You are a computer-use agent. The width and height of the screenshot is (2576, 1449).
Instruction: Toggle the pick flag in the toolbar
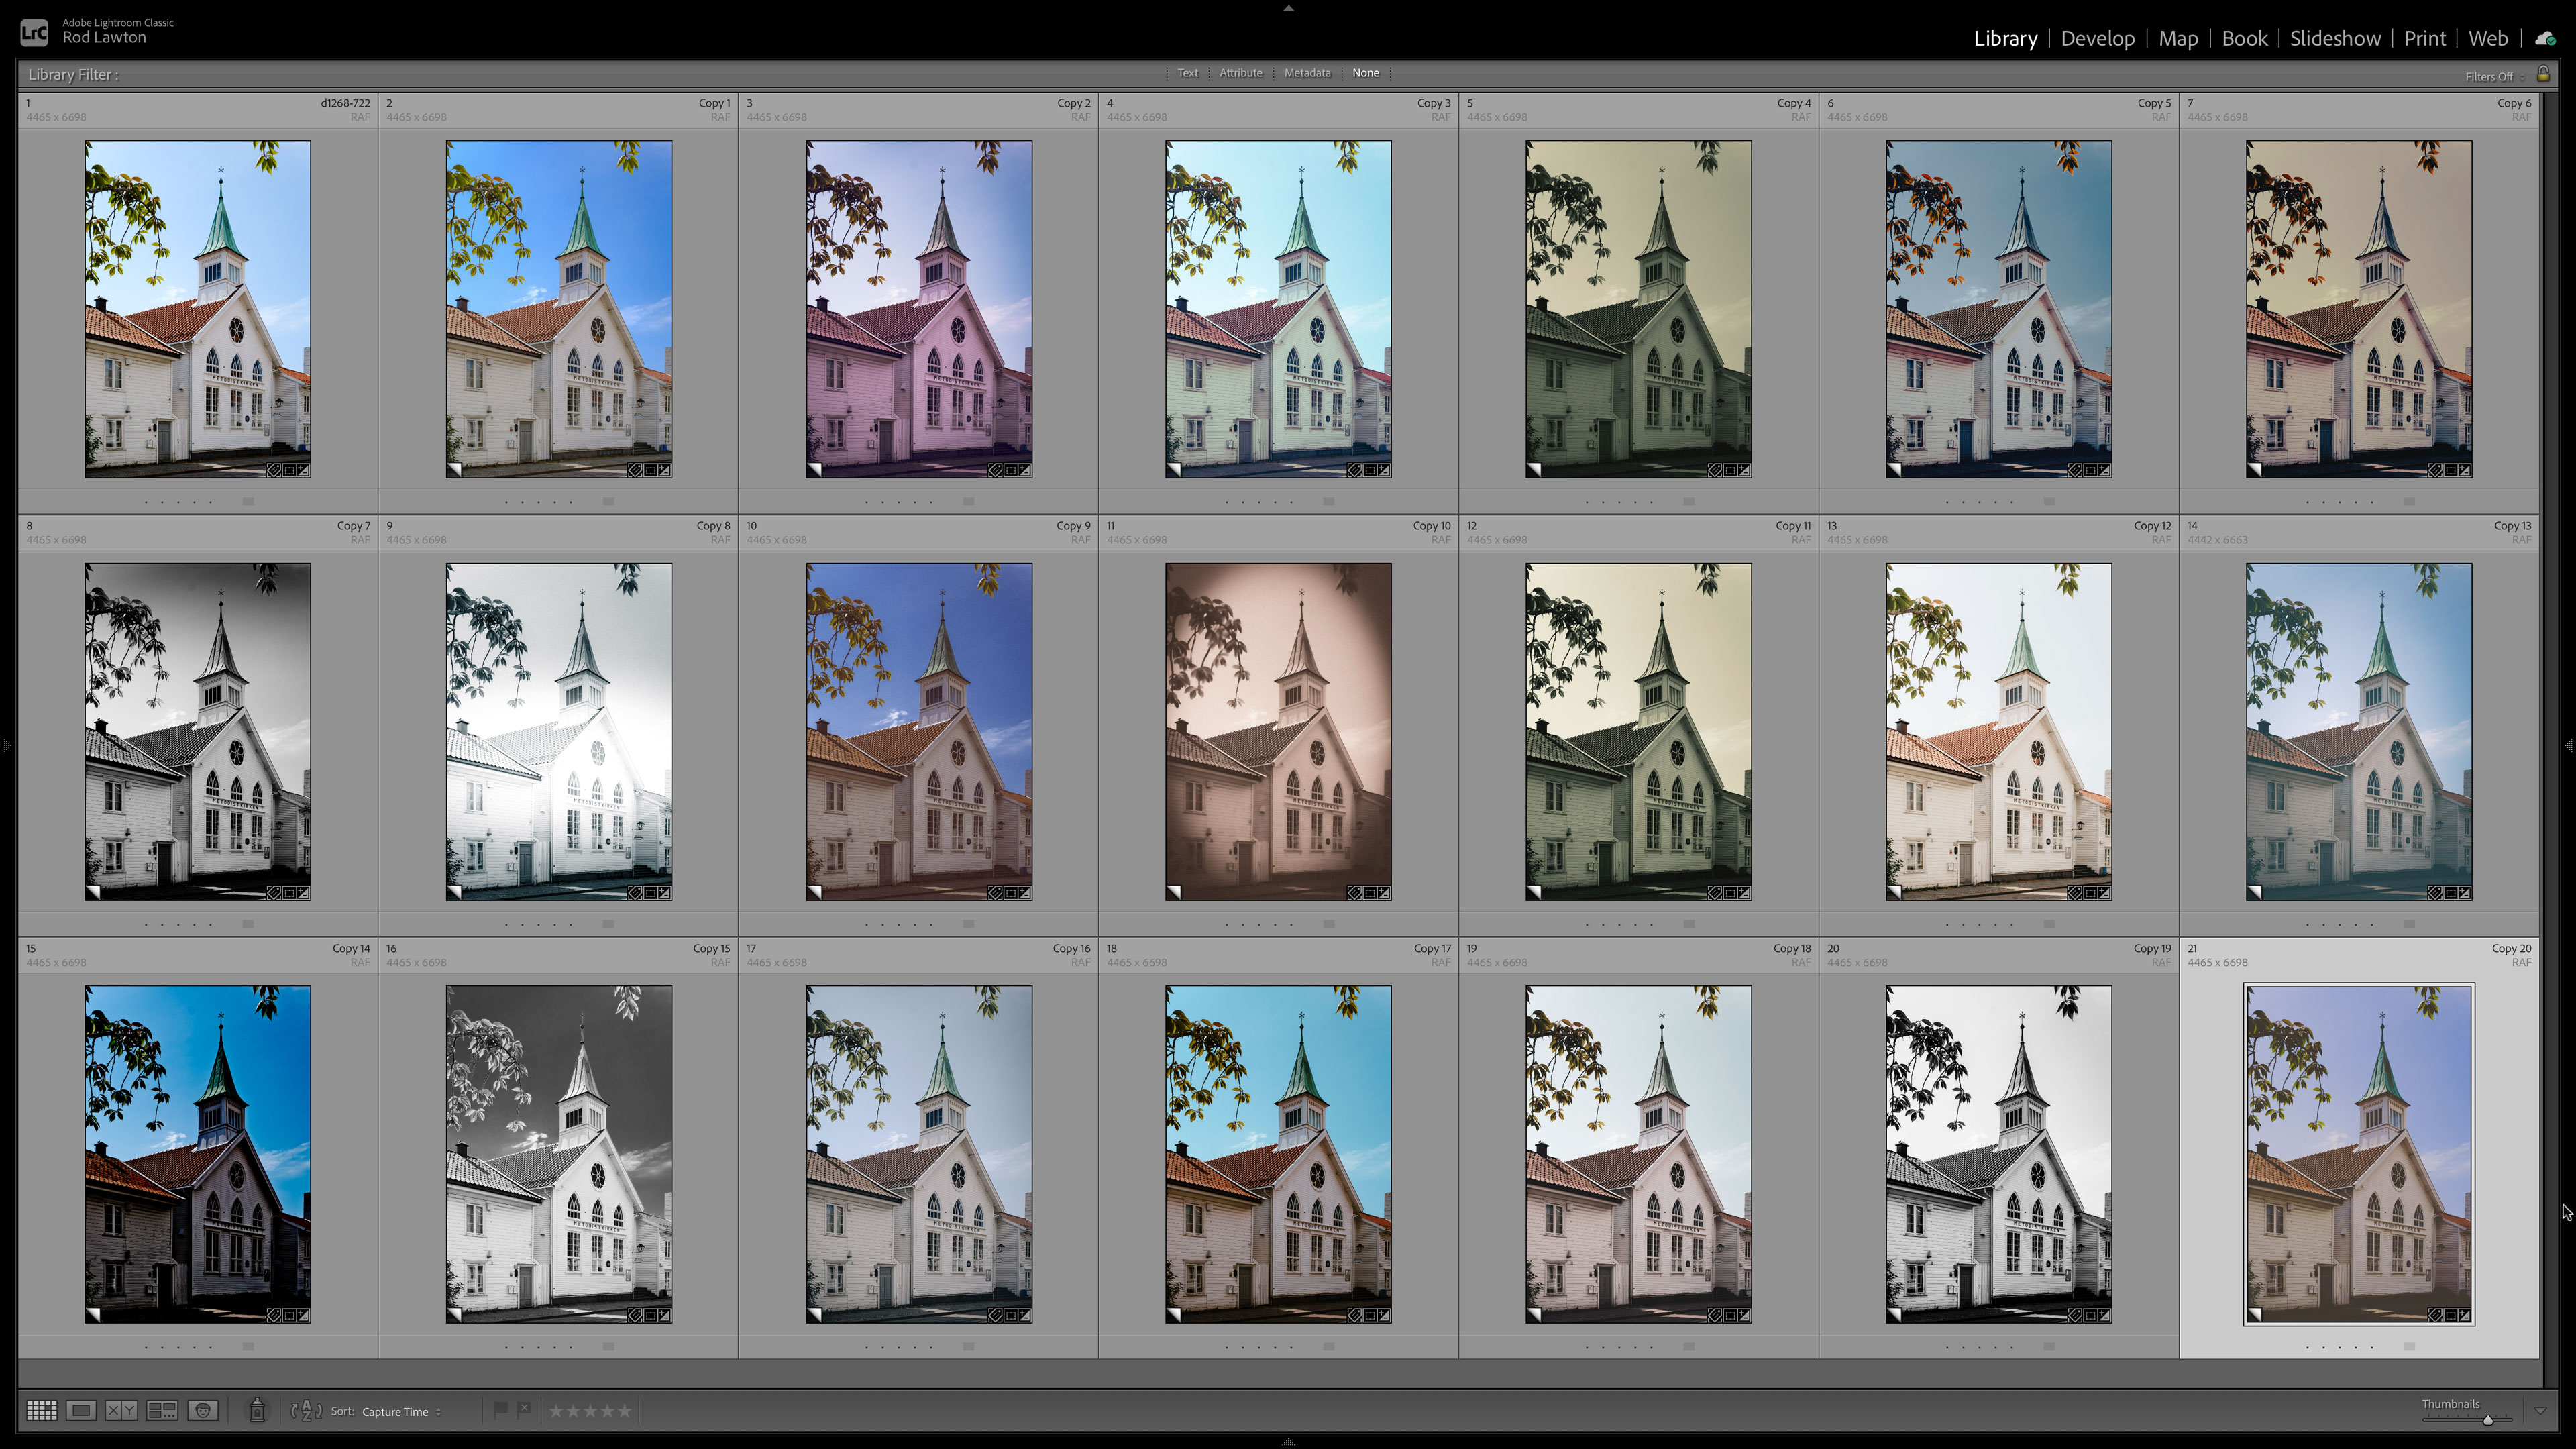500,1409
